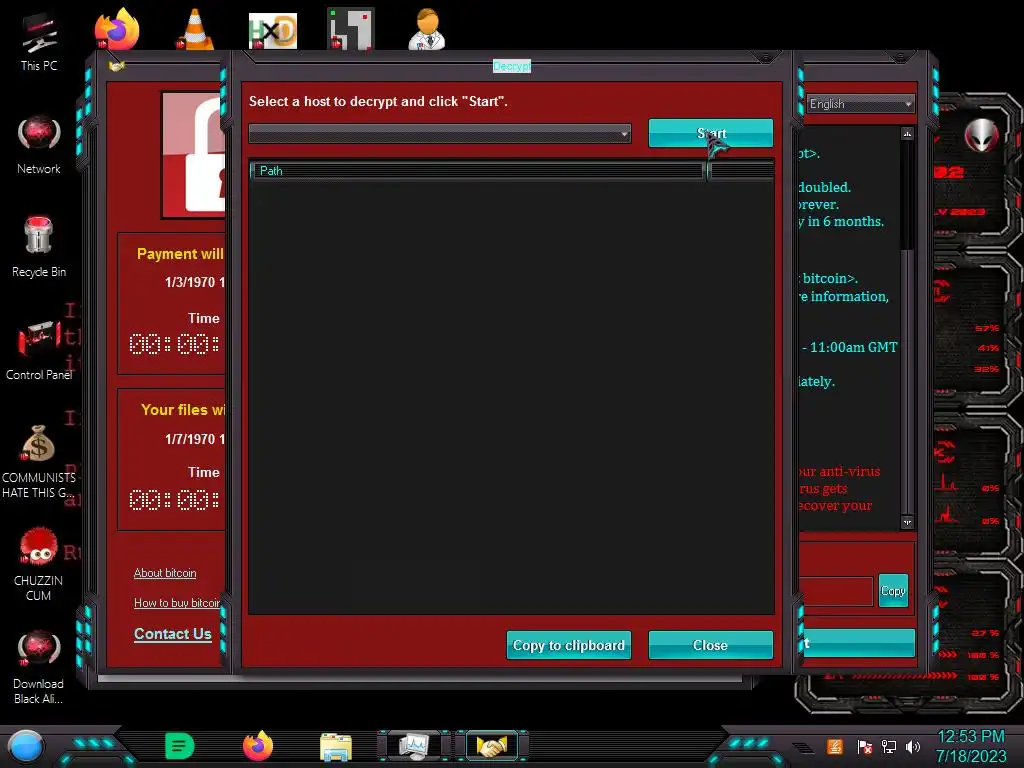Click Copy to clipboard button
The height and width of the screenshot is (768, 1024).
click(x=569, y=645)
